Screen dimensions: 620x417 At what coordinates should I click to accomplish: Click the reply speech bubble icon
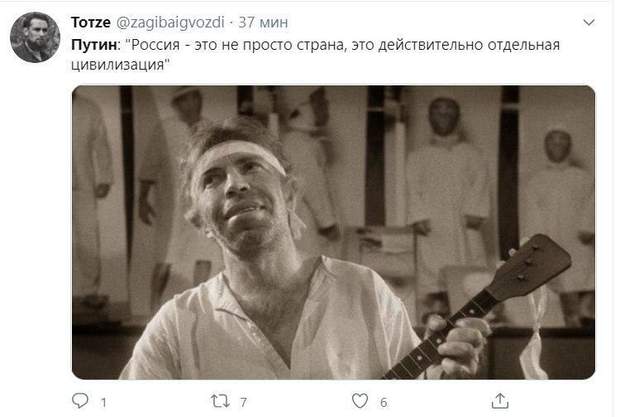click(x=80, y=400)
